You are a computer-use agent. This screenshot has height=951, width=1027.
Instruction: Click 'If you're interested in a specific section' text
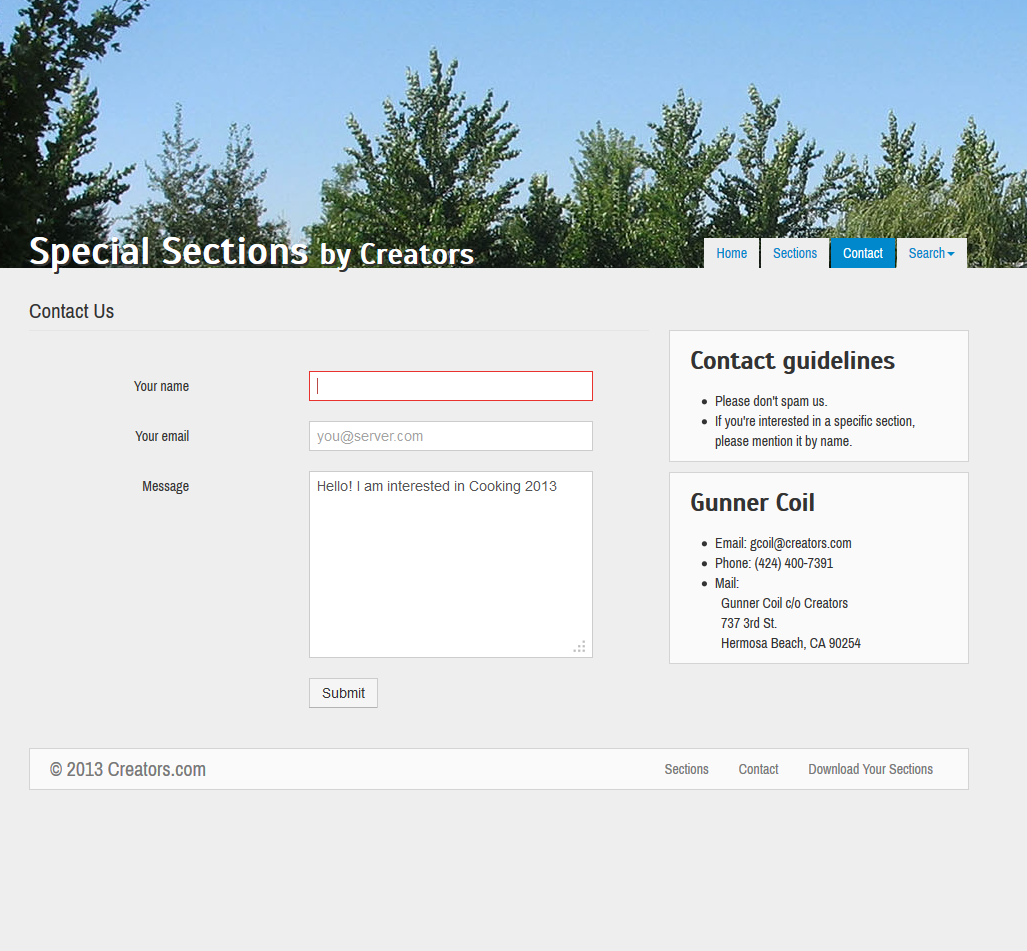tap(815, 421)
